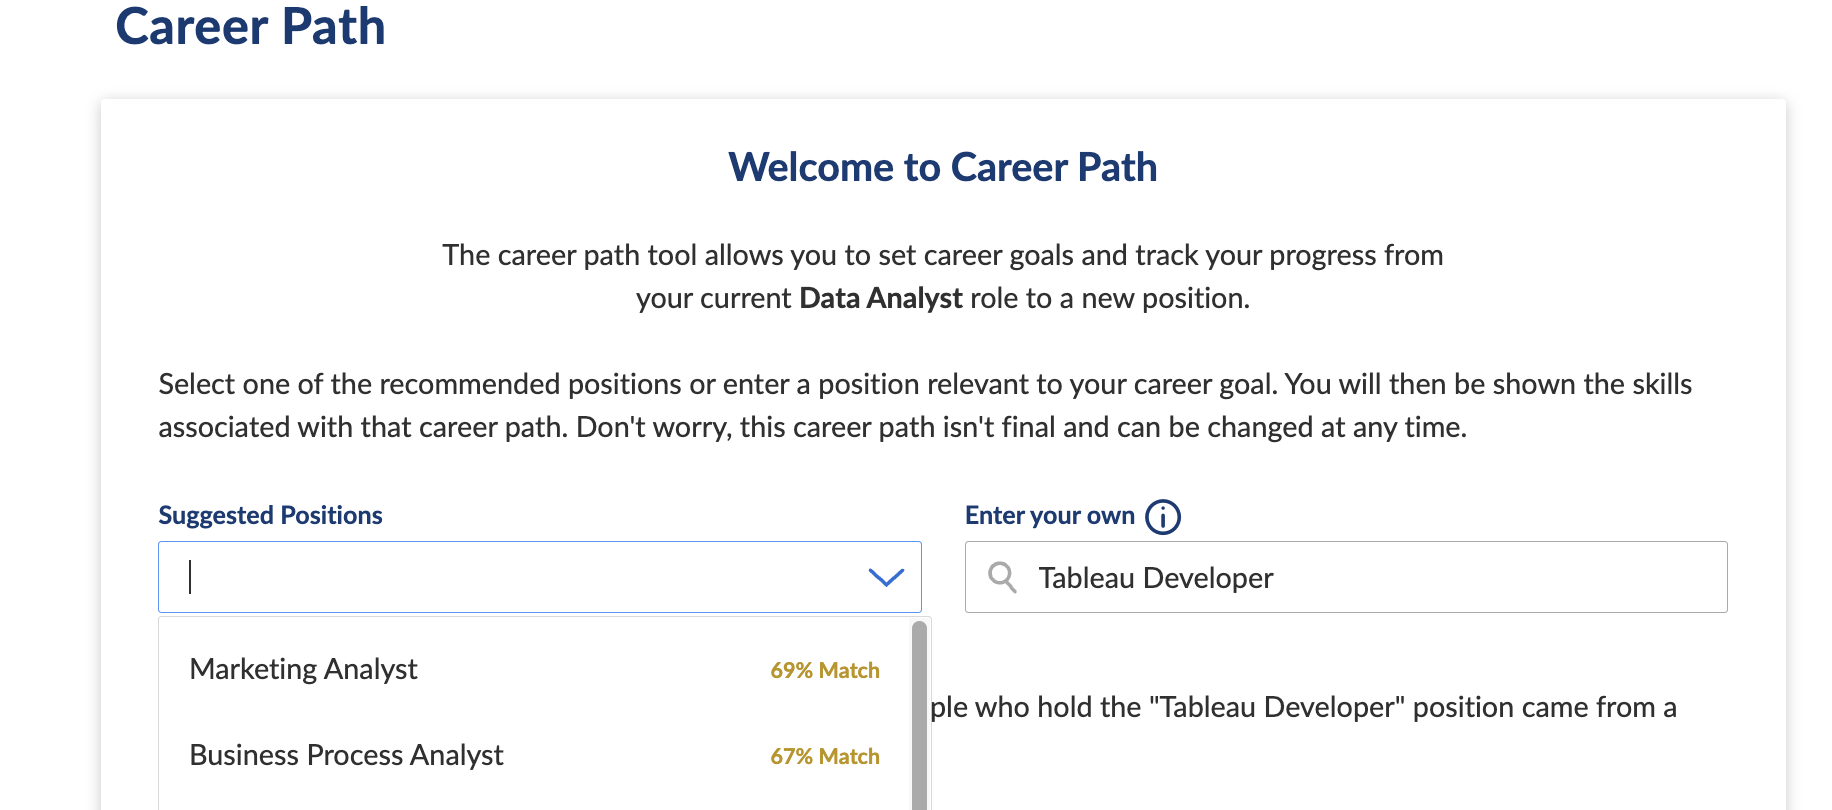This screenshot has width=1832, height=810.
Task: Click the 67% Match label
Action: point(824,756)
